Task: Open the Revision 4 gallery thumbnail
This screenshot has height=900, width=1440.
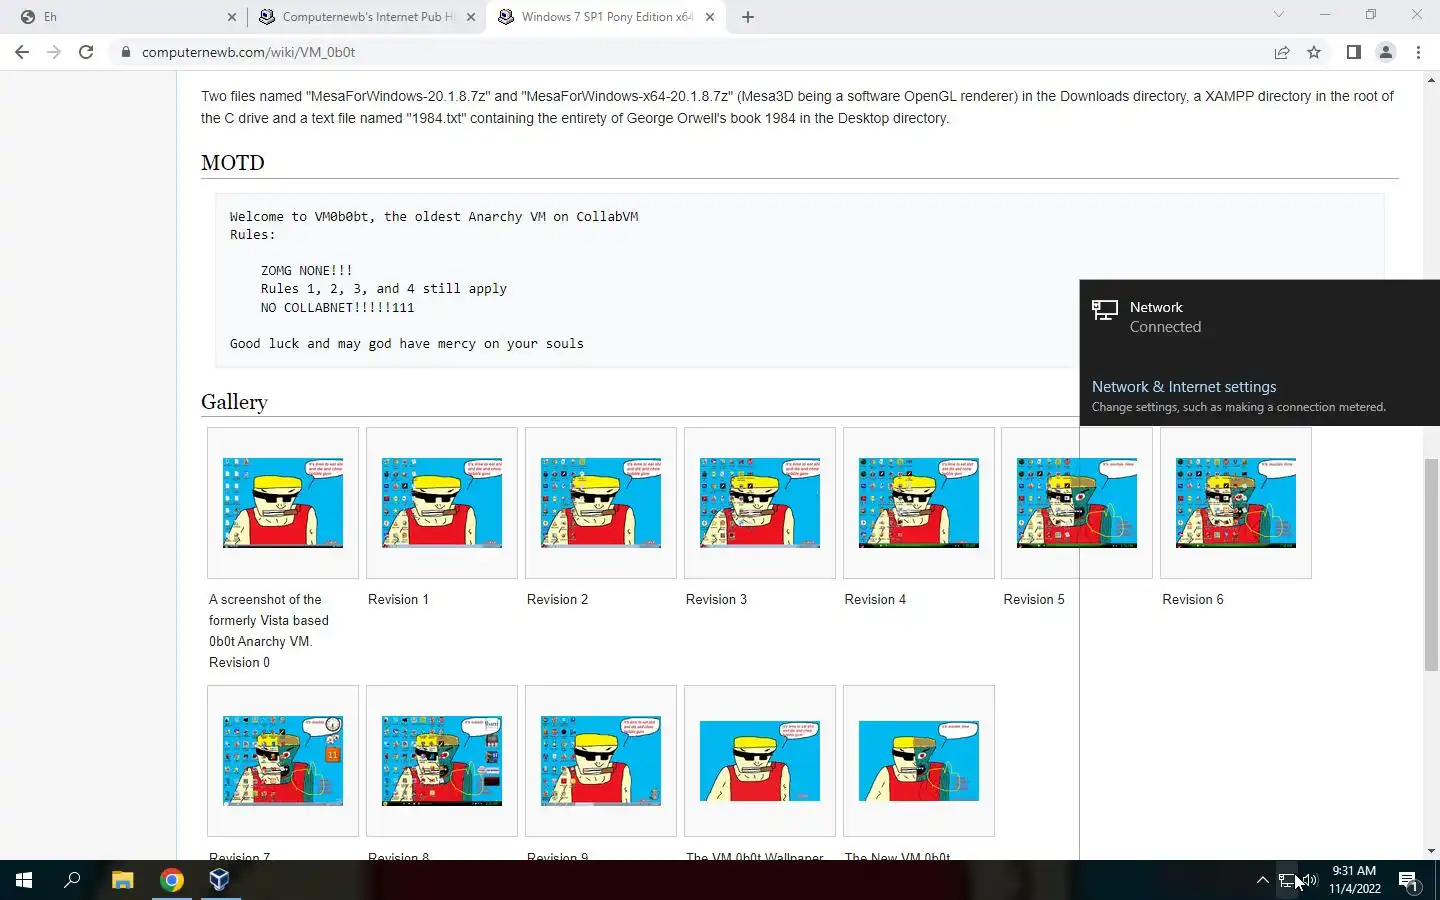Action: [919, 503]
